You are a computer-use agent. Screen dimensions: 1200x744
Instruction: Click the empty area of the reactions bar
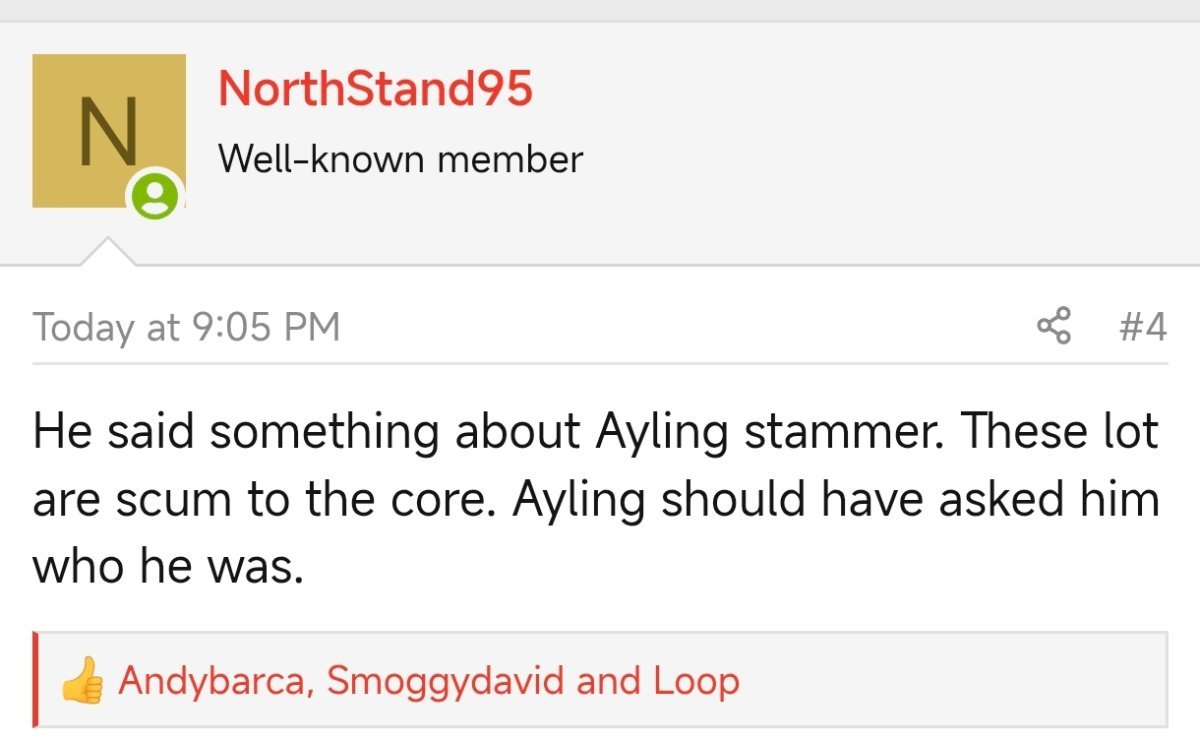(x=950, y=680)
